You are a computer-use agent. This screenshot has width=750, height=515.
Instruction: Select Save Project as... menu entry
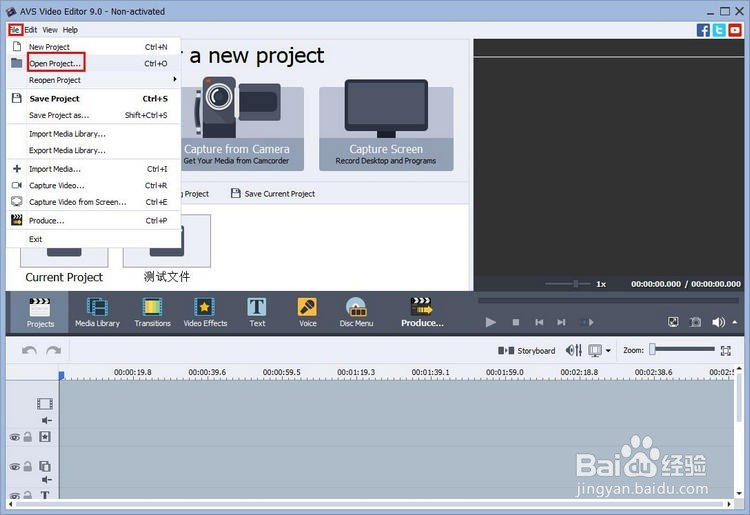[94, 115]
